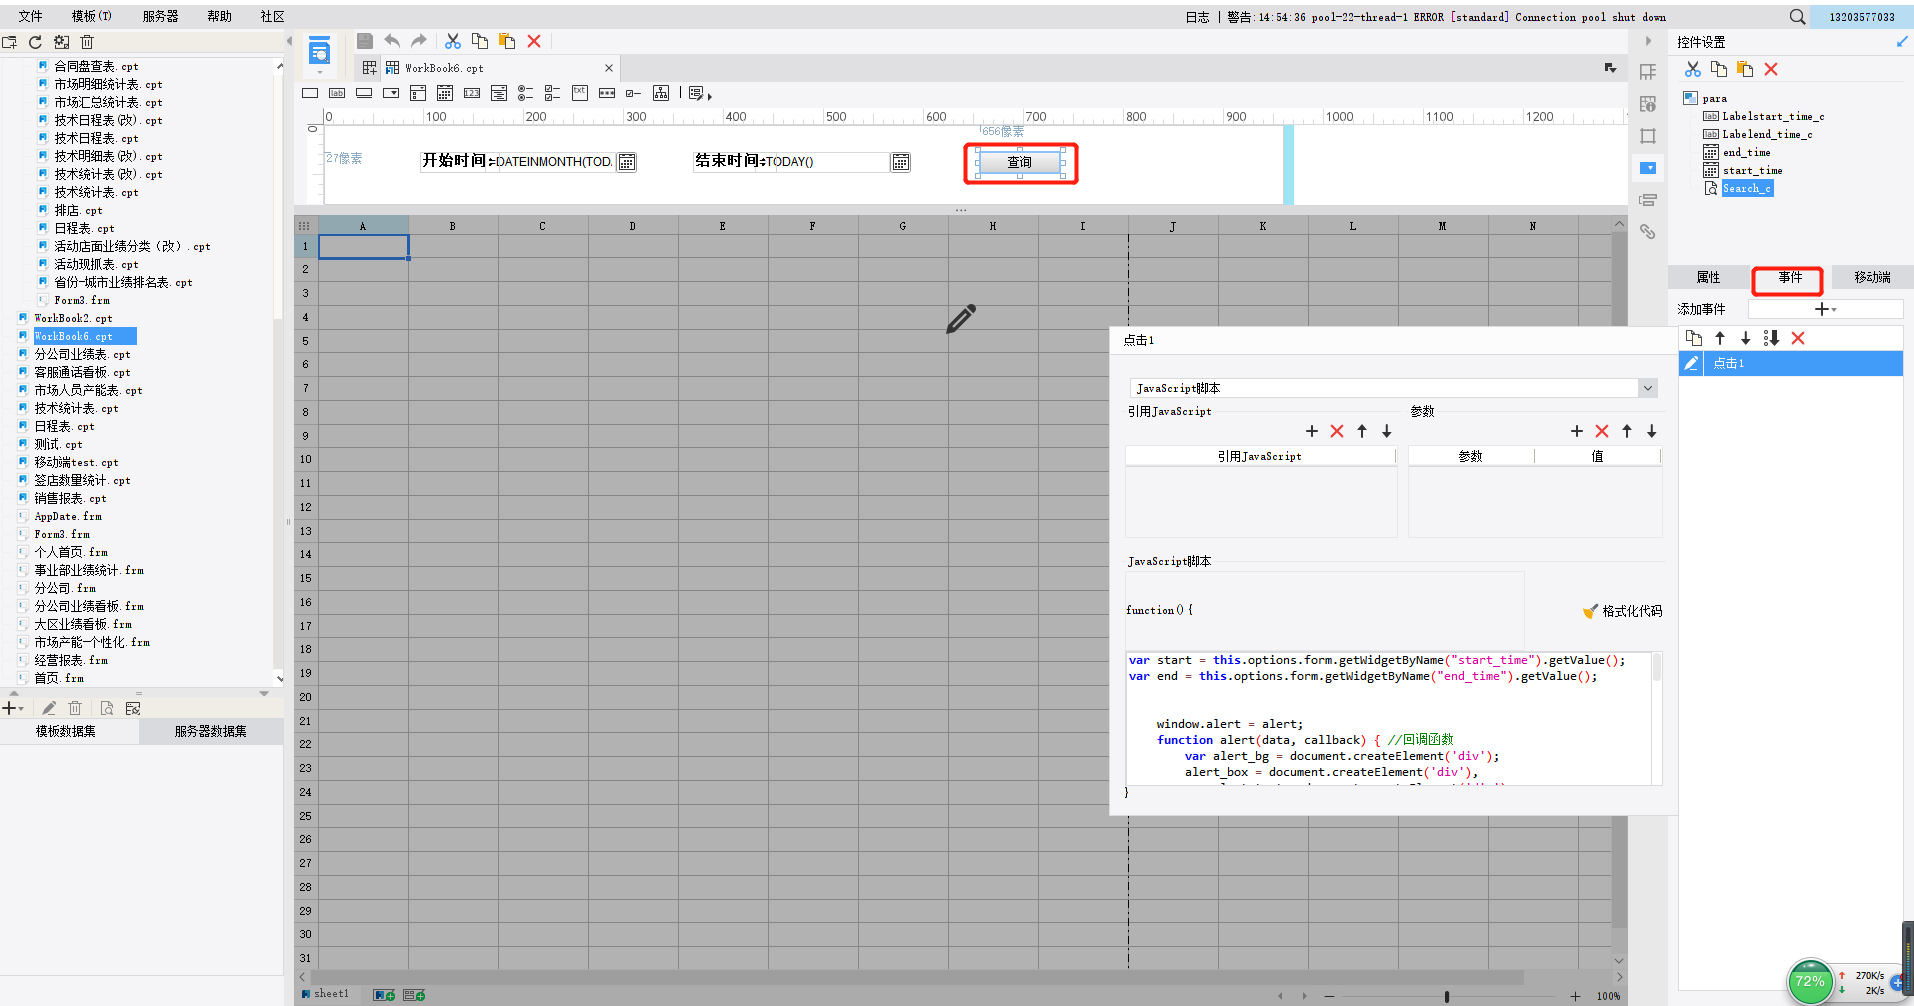The image size is (1914, 1006).
Task: Click the zoom out minus in the status bar
Action: pyautogui.click(x=1329, y=996)
